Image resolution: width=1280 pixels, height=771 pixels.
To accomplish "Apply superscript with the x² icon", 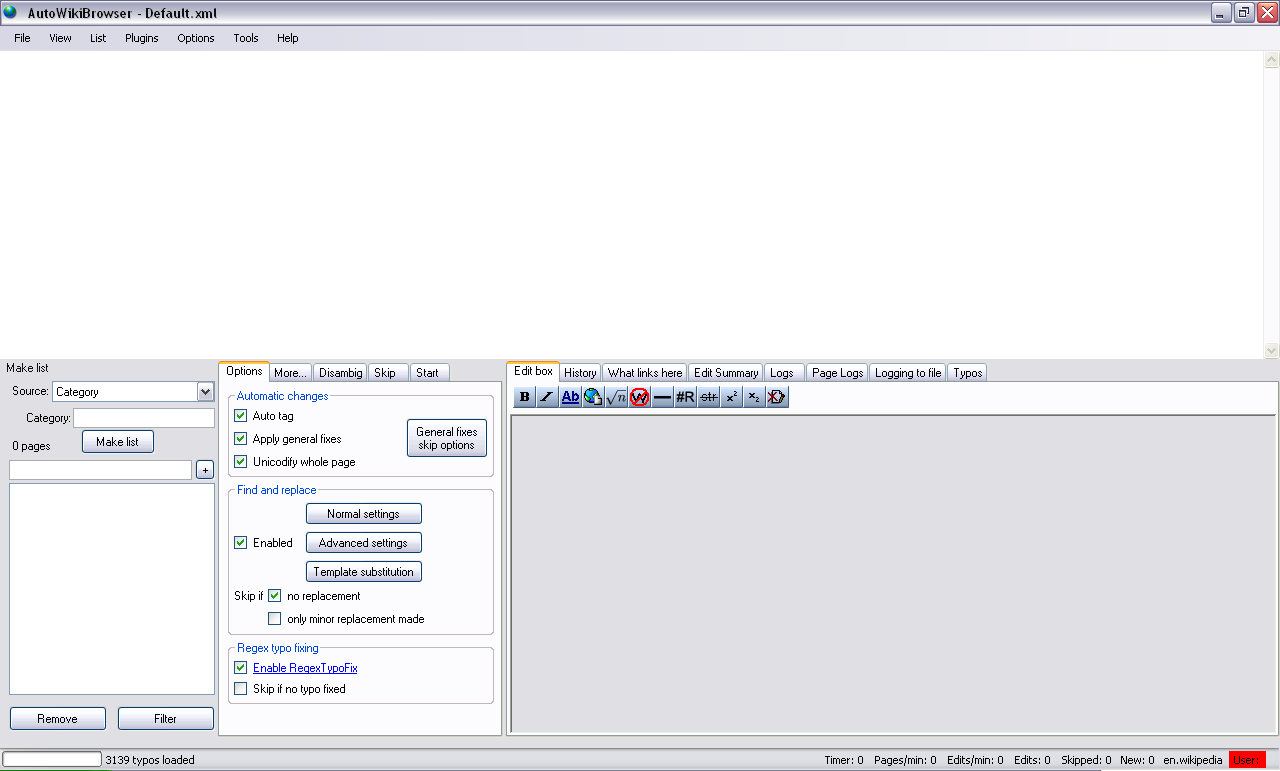I will click(731, 397).
